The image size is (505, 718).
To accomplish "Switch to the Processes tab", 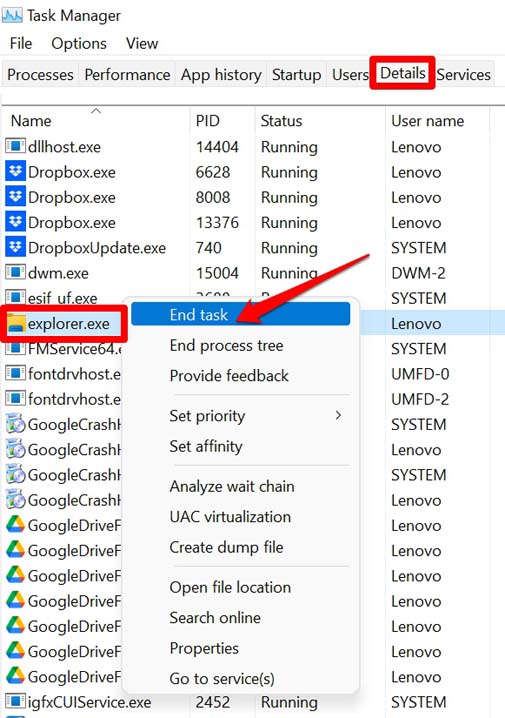I will click(40, 75).
